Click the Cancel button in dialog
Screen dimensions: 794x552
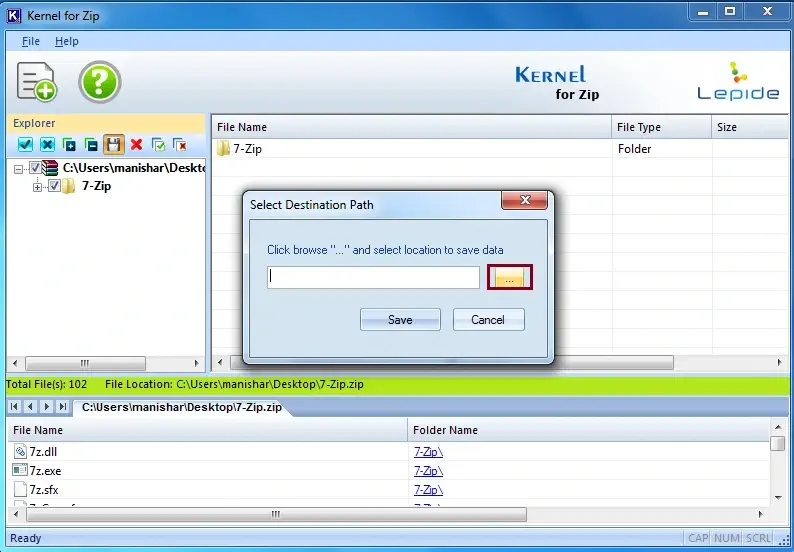coord(488,320)
